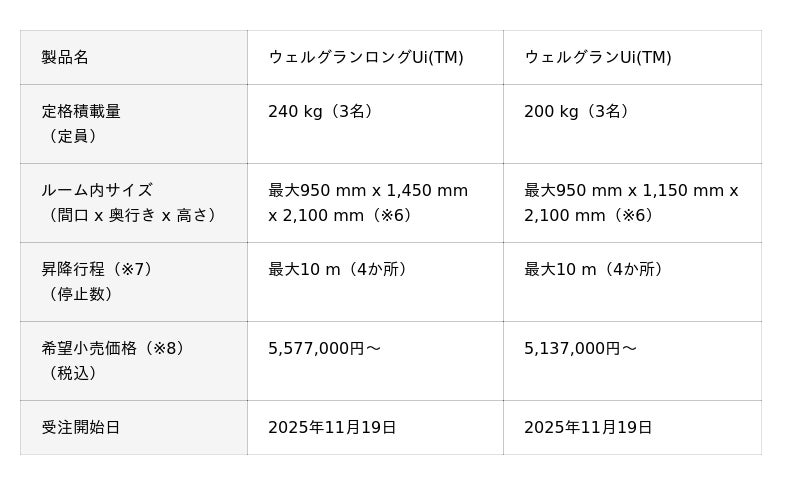Click the 受注開始日 row label
The height and width of the screenshot is (485, 800).
(x=81, y=427)
